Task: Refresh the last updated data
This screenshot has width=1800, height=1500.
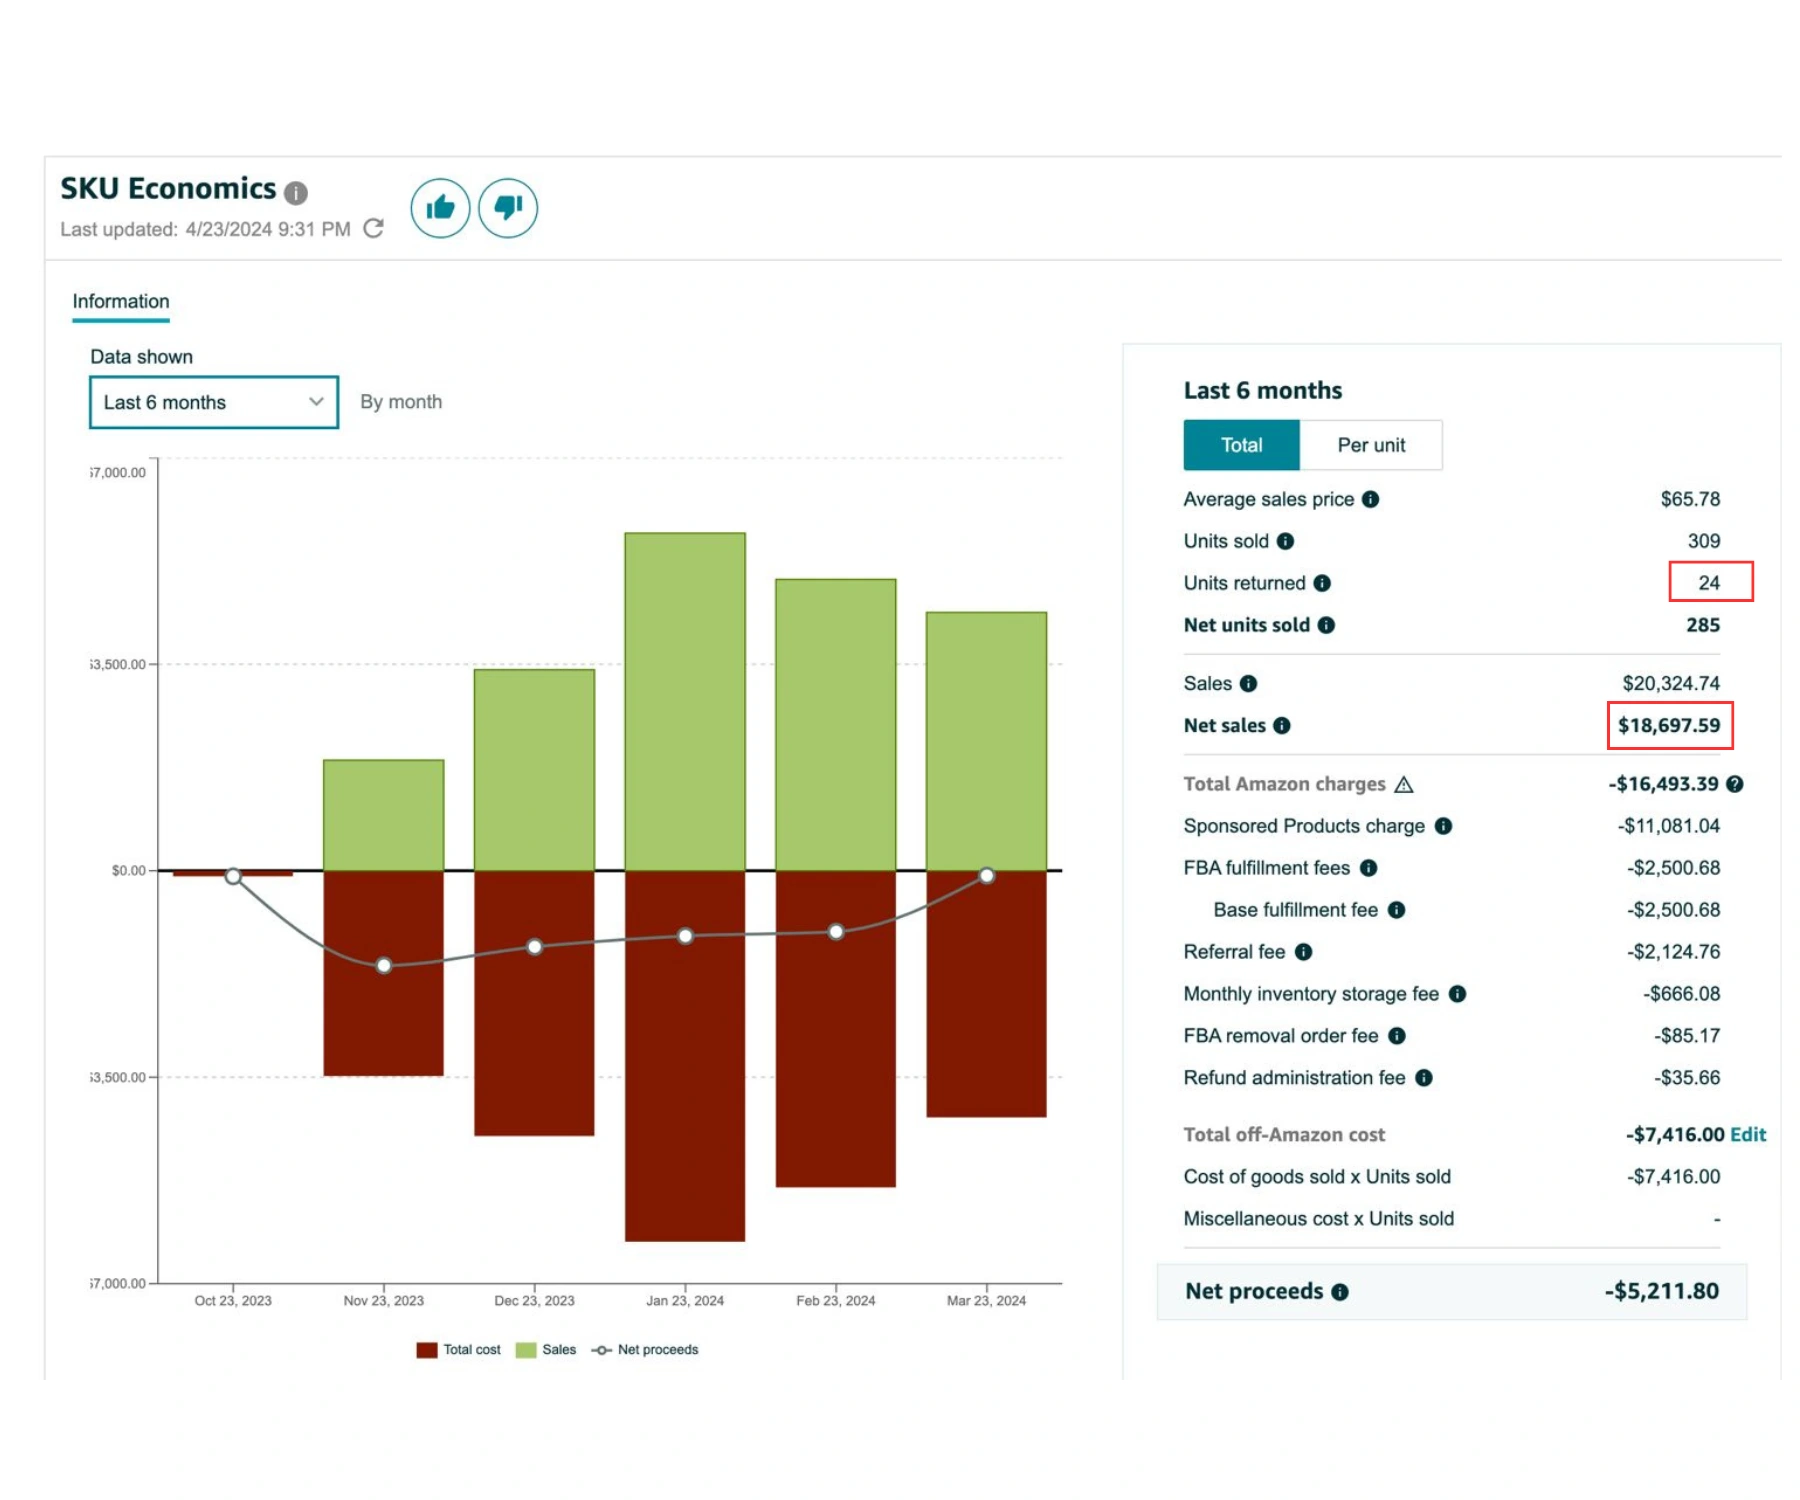Action: pyautogui.click(x=374, y=229)
